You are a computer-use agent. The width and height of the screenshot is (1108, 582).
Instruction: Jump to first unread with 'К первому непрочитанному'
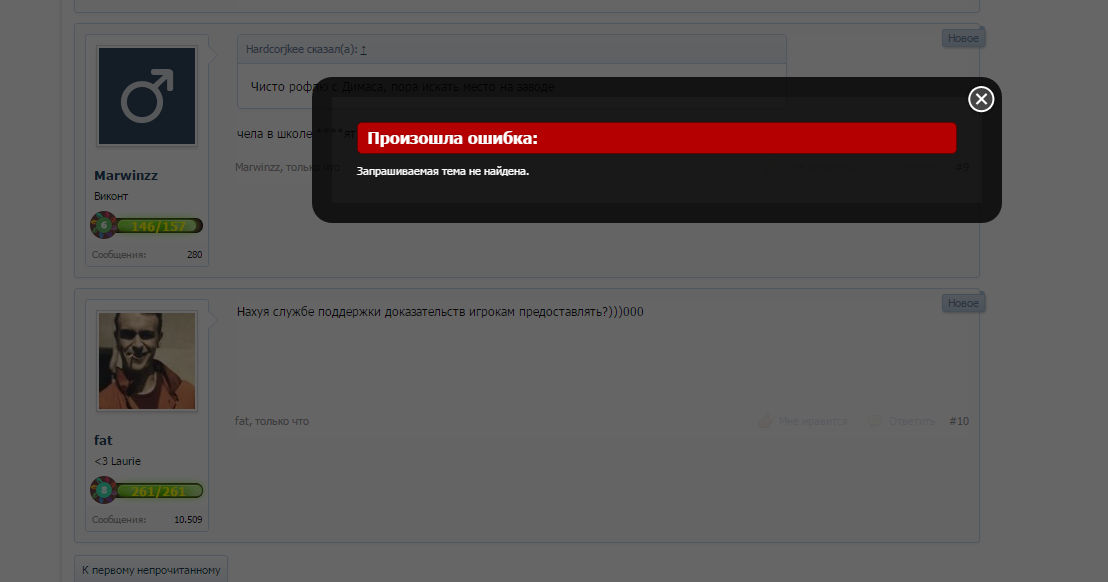point(151,570)
